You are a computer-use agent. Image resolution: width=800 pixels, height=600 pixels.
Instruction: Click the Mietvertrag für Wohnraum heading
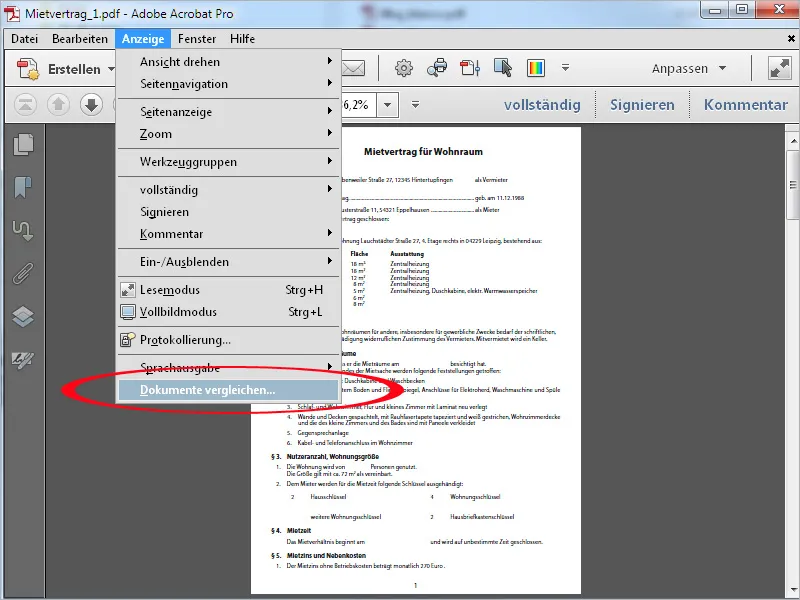click(x=423, y=152)
